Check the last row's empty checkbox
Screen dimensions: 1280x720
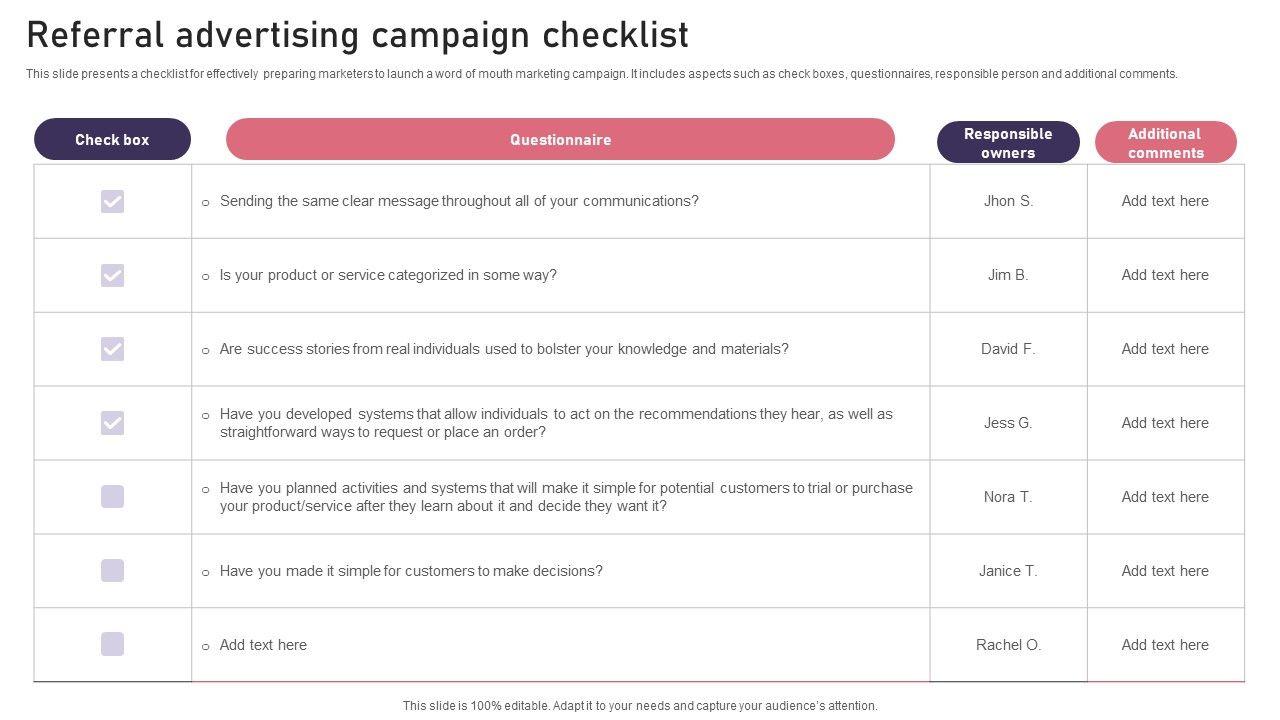point(112,644)
